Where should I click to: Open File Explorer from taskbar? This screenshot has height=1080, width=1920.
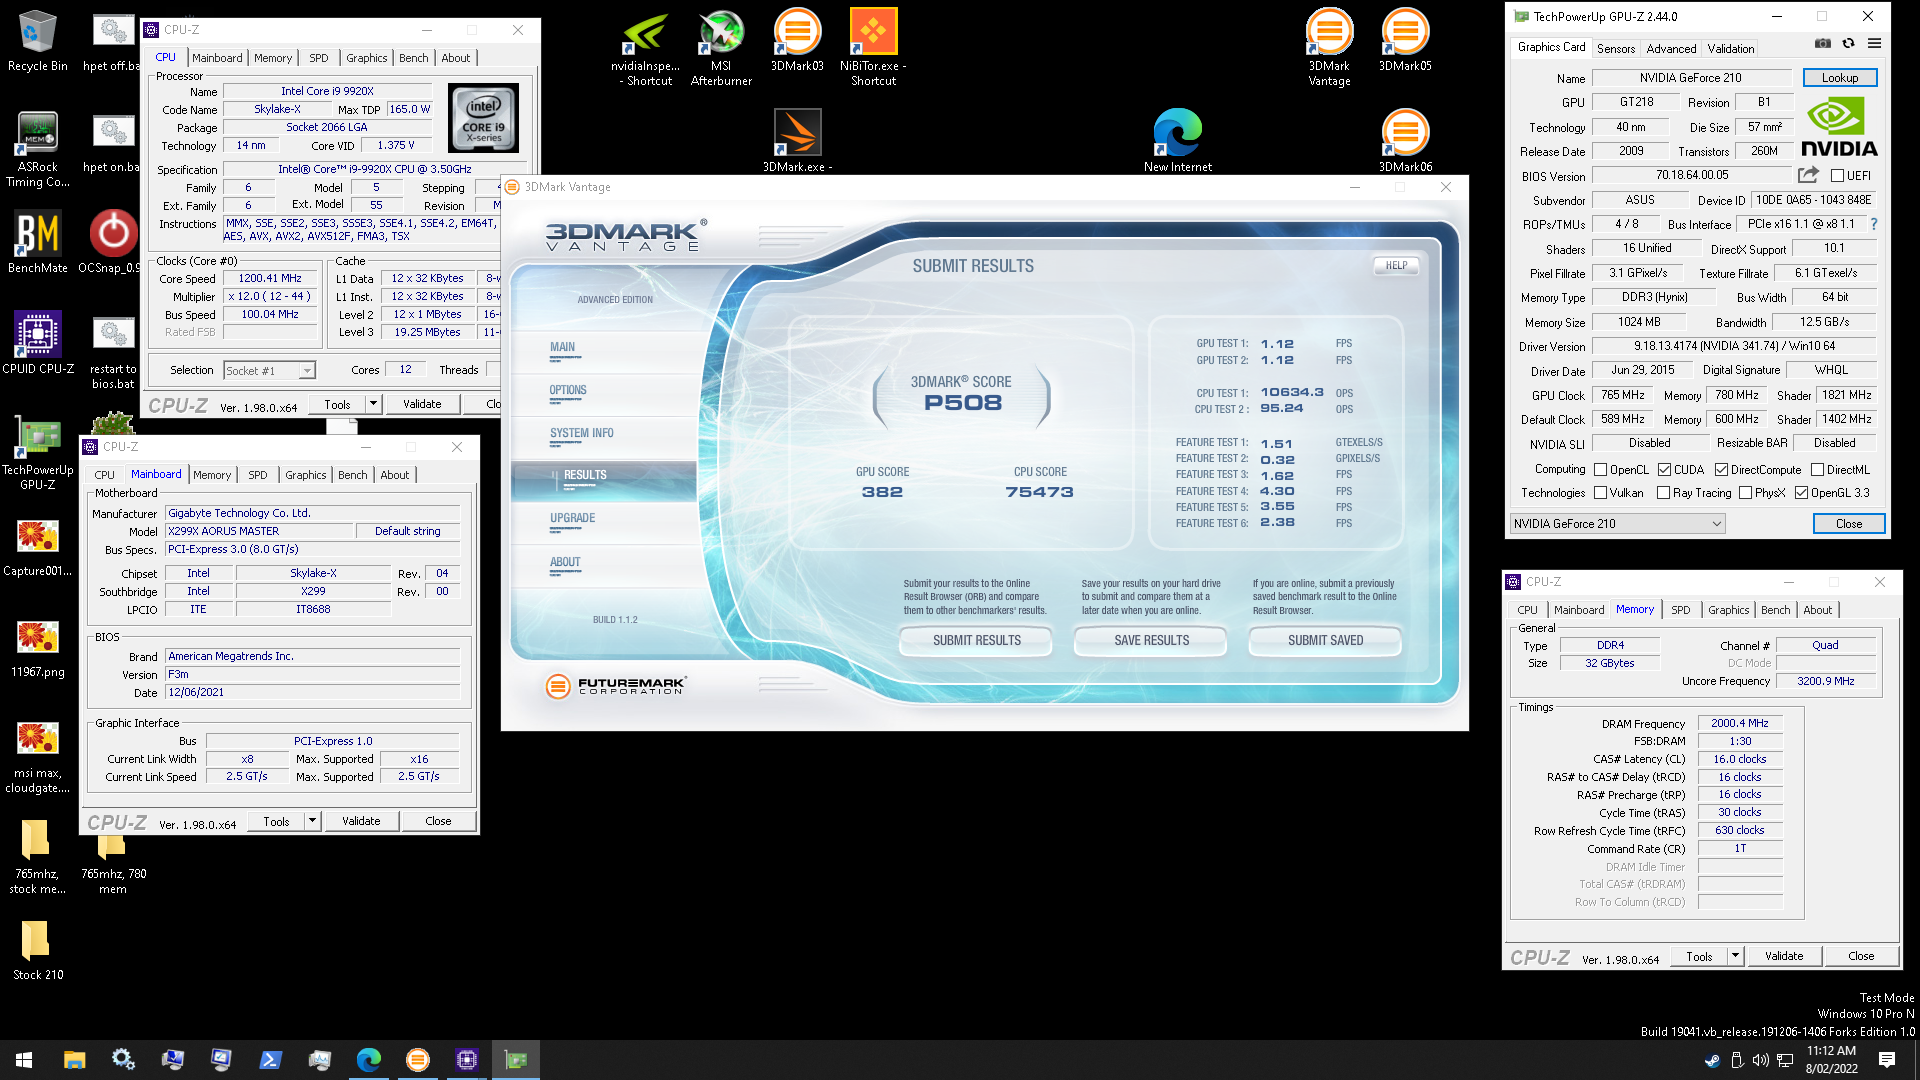[74, 1060]
